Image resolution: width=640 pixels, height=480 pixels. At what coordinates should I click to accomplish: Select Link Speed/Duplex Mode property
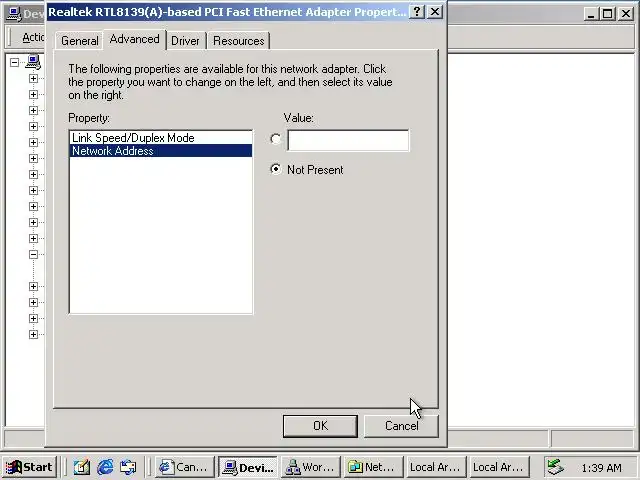161,138
